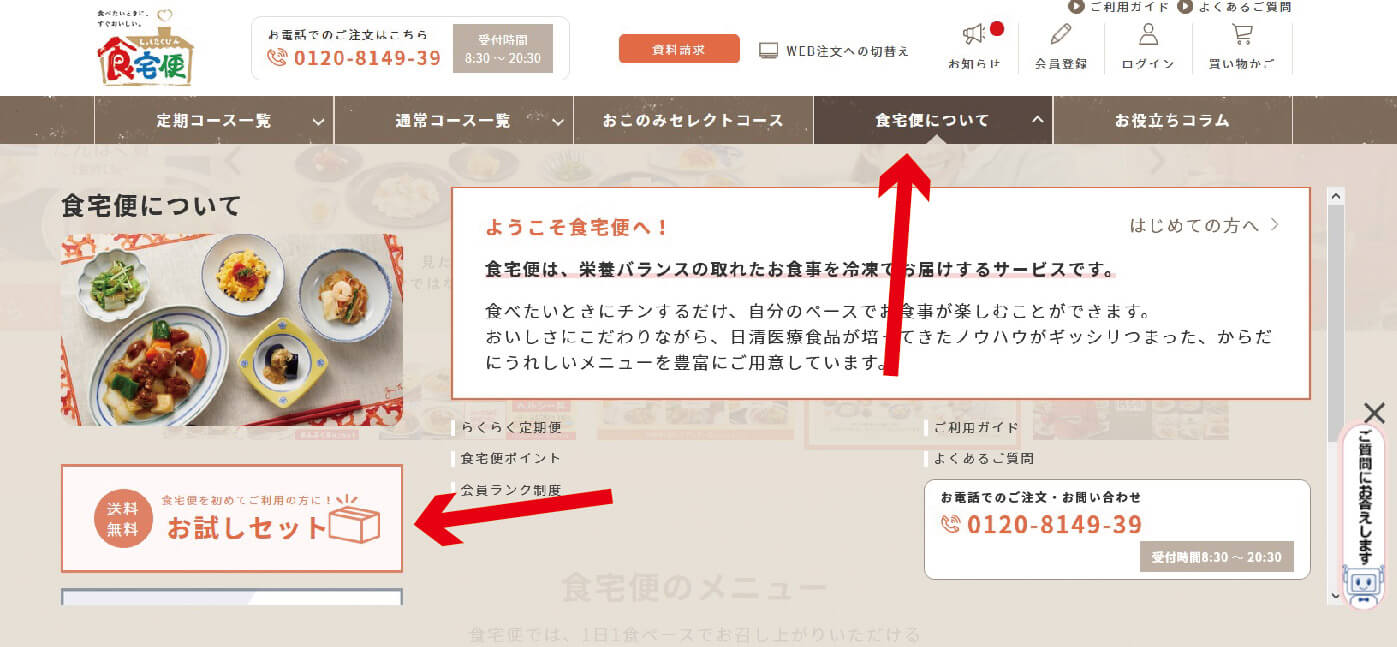The image size is (1397, 647).
Task: Click the food dishes photo thumbnail
Action: coord(232,330)
